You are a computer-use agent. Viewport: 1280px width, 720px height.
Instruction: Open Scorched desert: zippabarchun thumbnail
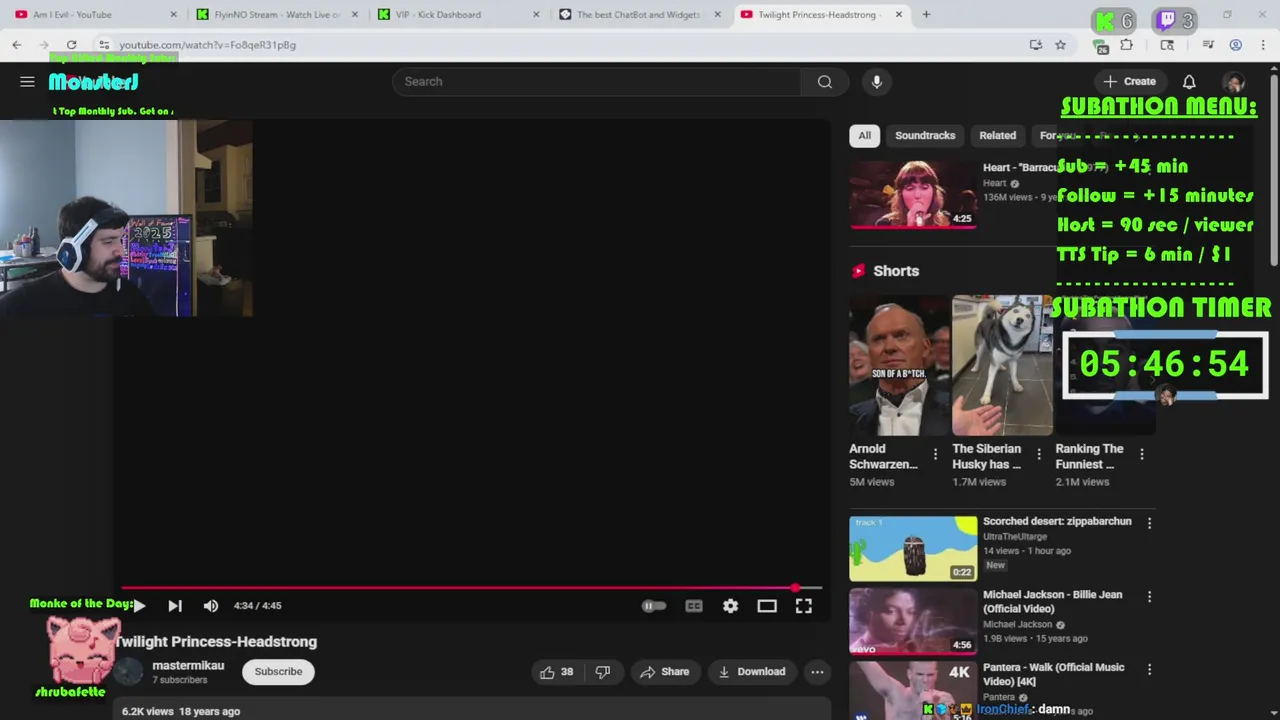pos(913,548)
